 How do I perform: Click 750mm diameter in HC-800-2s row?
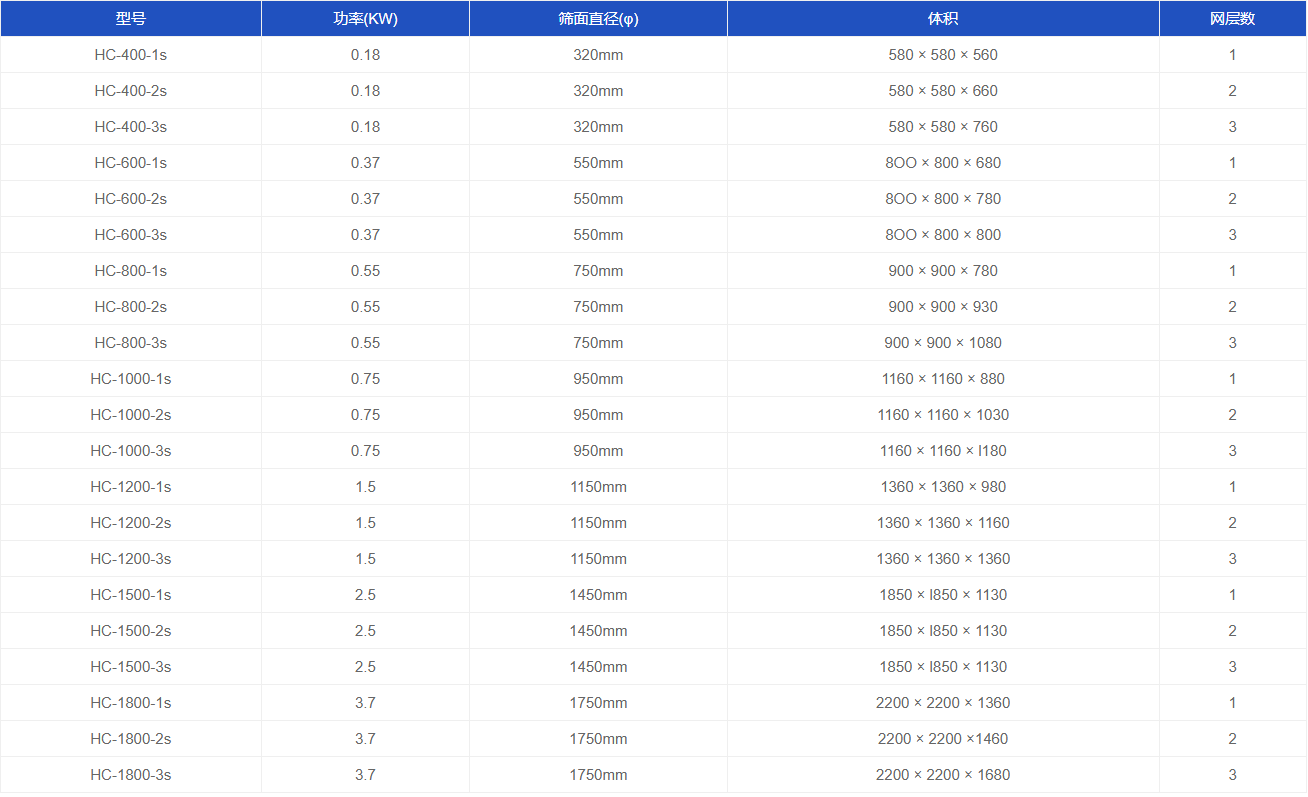click(x=599, y=307)
